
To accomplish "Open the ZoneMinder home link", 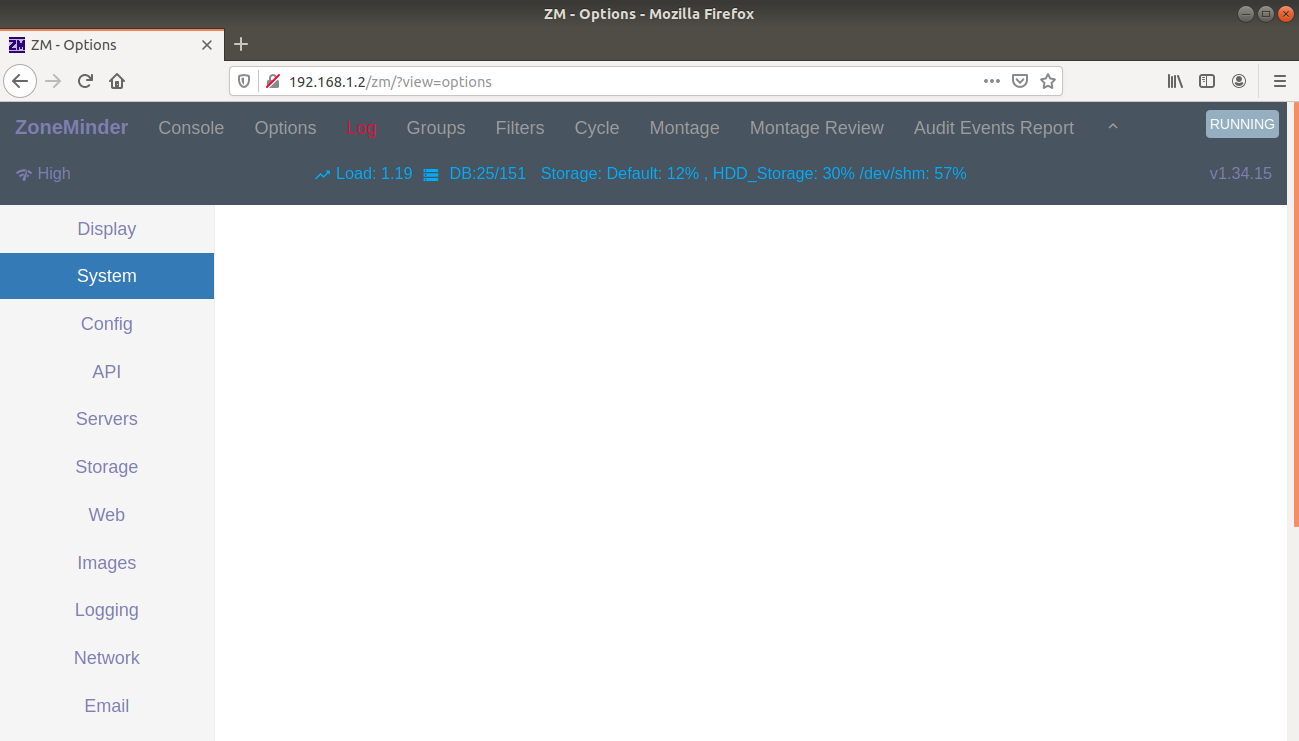I will (72, 127).
